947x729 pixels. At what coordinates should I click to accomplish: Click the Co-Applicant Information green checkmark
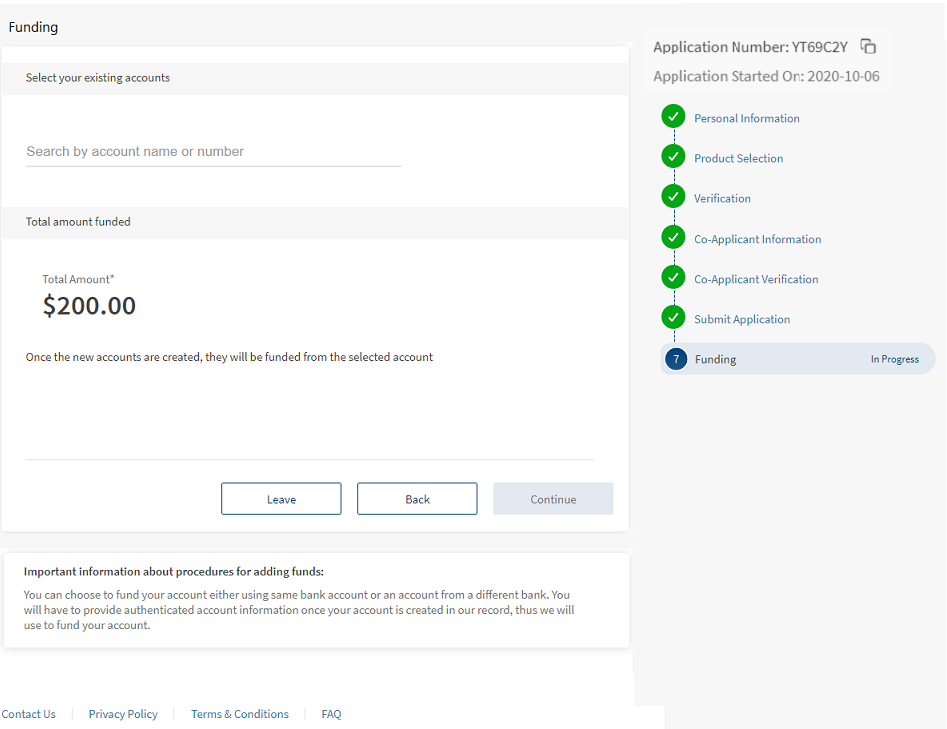pos(673,238)
